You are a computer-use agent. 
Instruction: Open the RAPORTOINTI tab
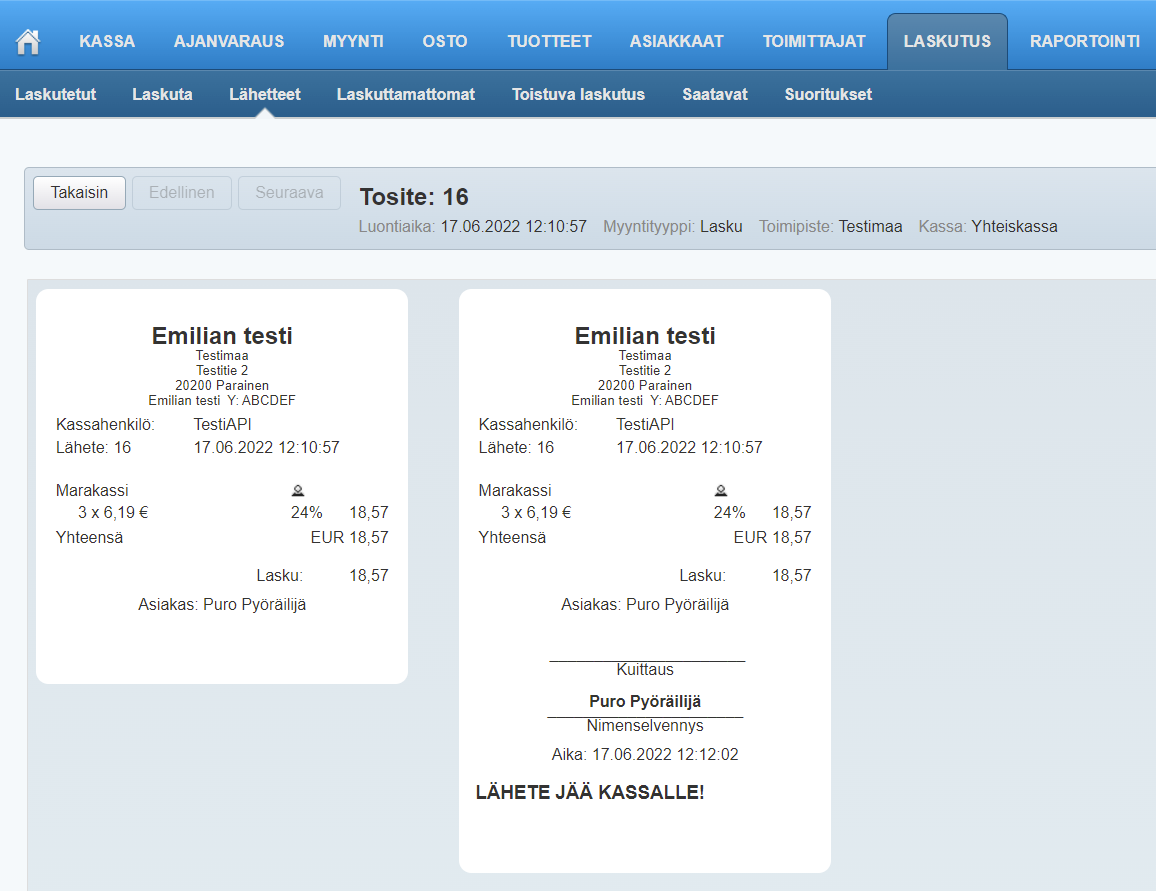tap(1084, 42)
